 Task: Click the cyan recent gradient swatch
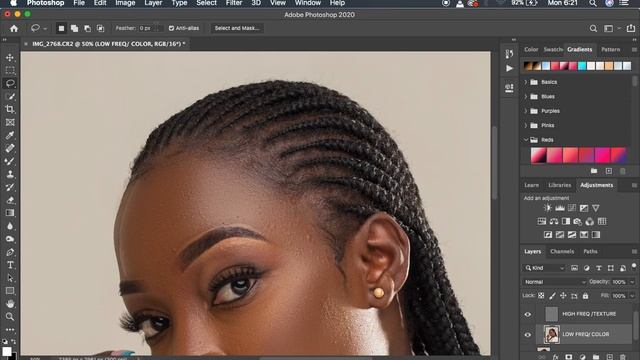click(x=582, y=65)
